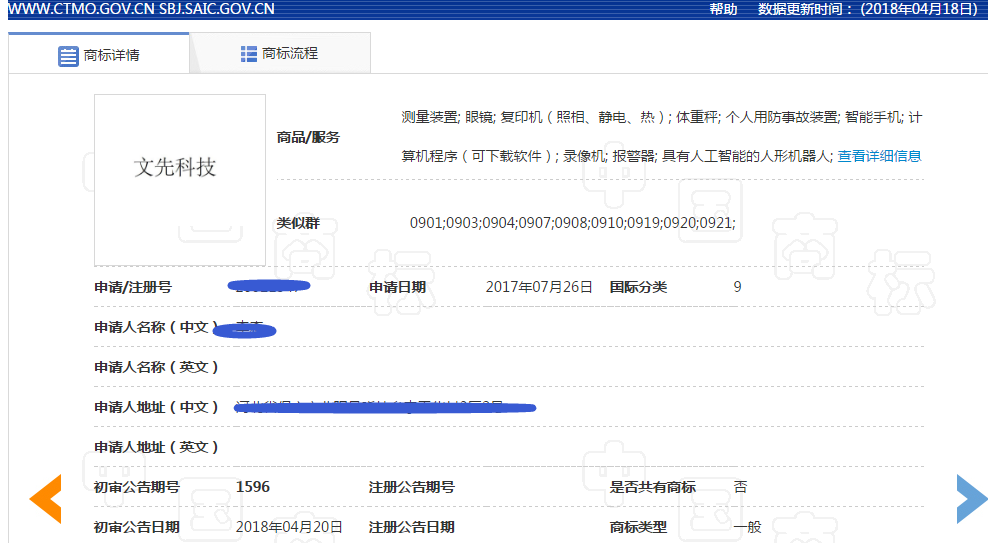Open the 商标详情 tab
988x543 pixels.
tap(99, 55)
